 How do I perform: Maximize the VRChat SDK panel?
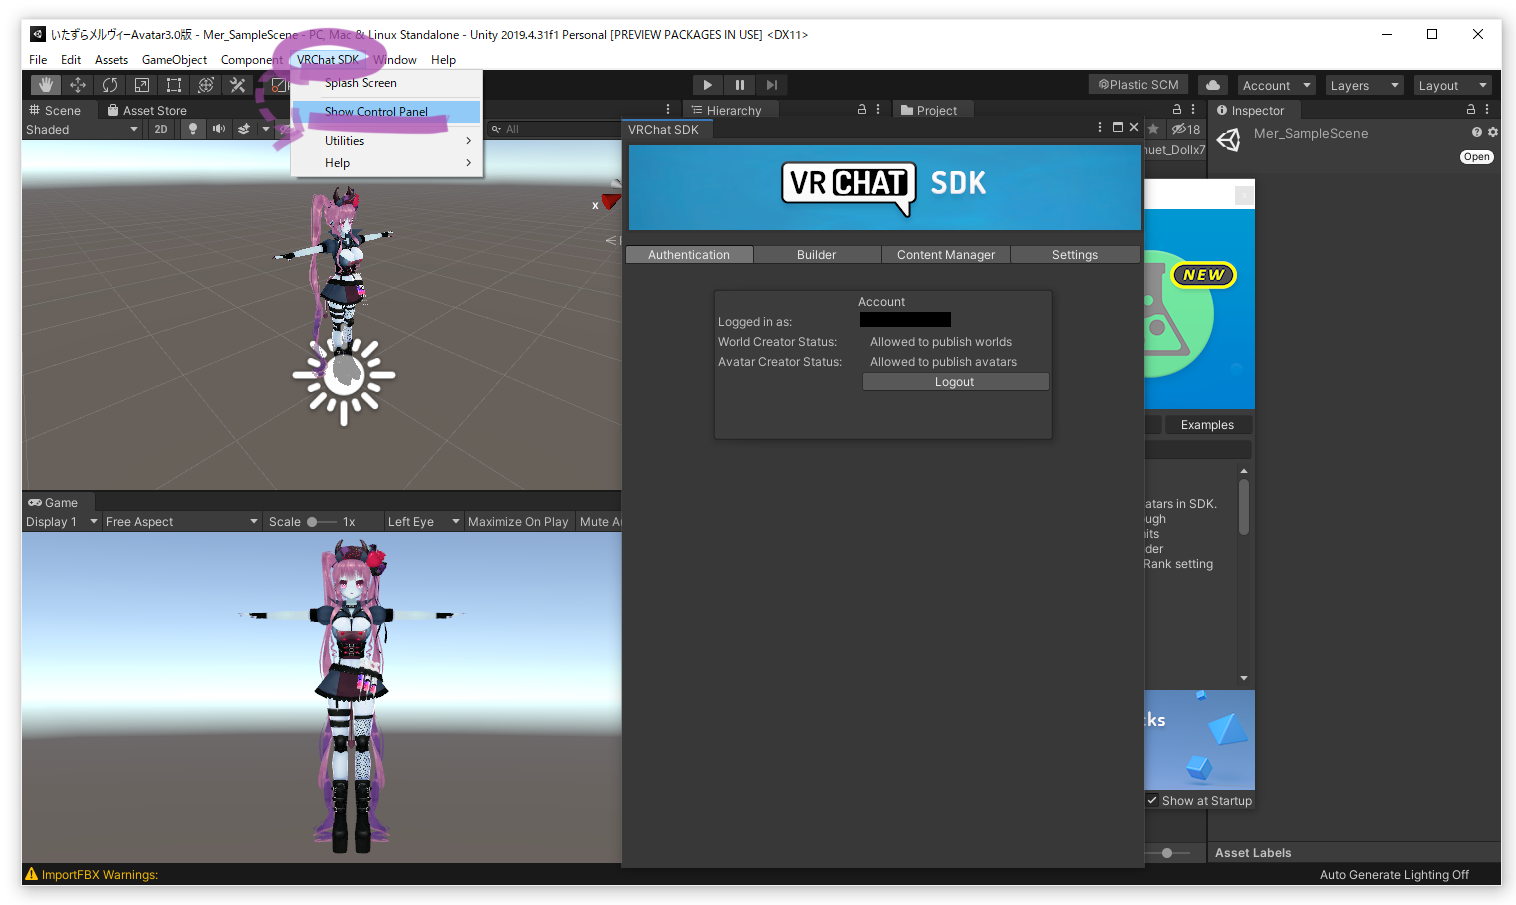[x=1118, y=128]
